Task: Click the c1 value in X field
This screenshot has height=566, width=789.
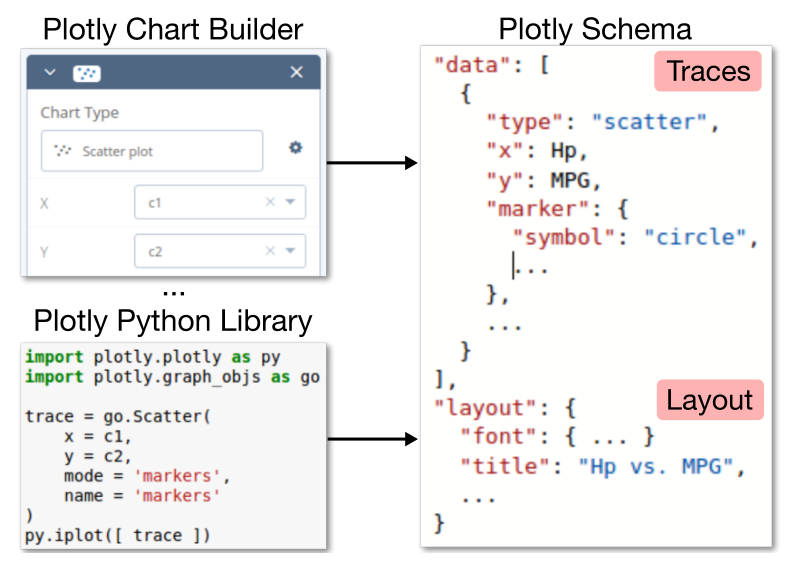Action: (154, 203)
